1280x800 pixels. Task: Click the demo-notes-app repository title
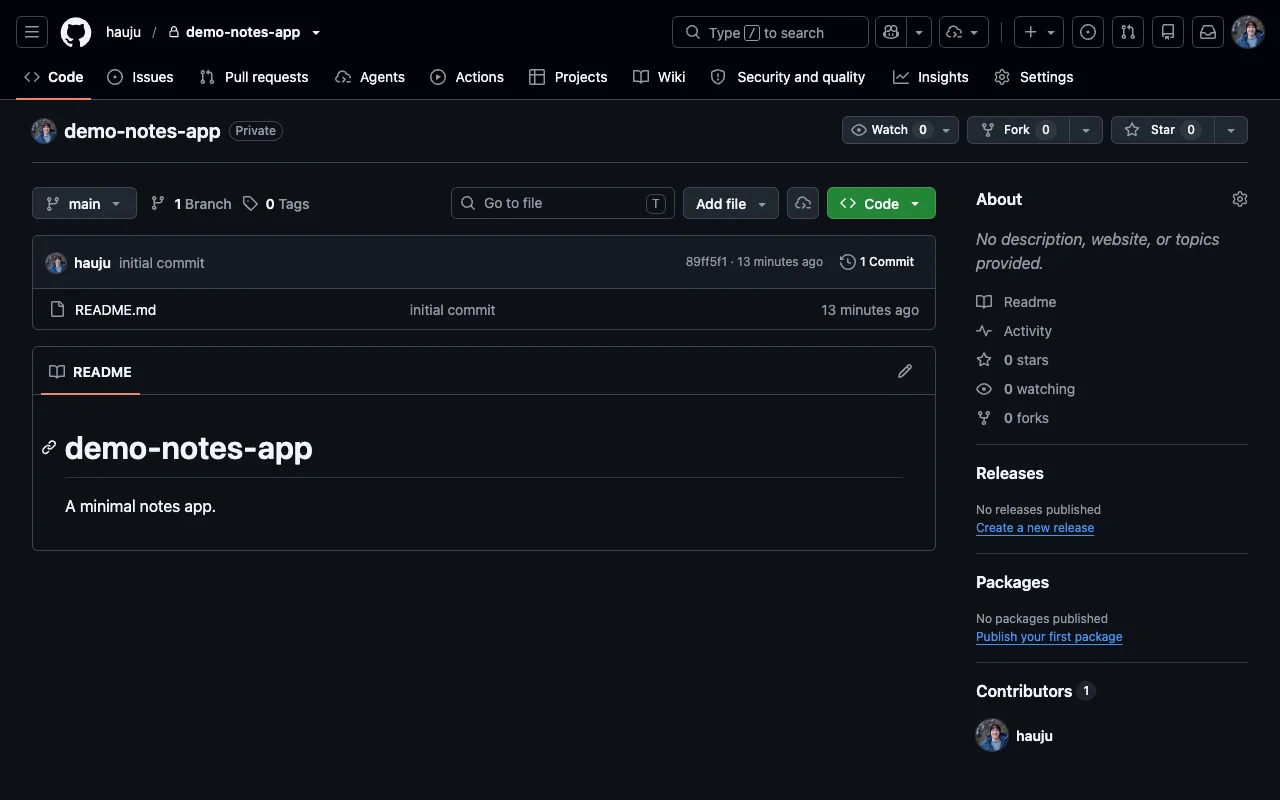point(142,131)
